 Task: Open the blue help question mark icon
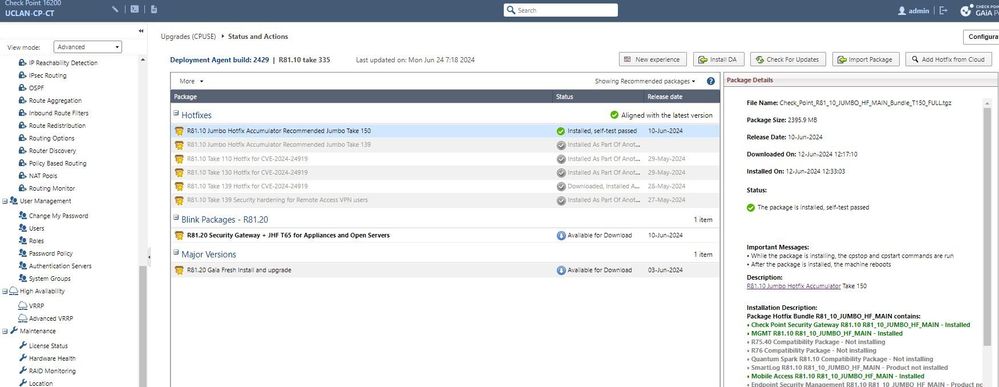(710, 82)
